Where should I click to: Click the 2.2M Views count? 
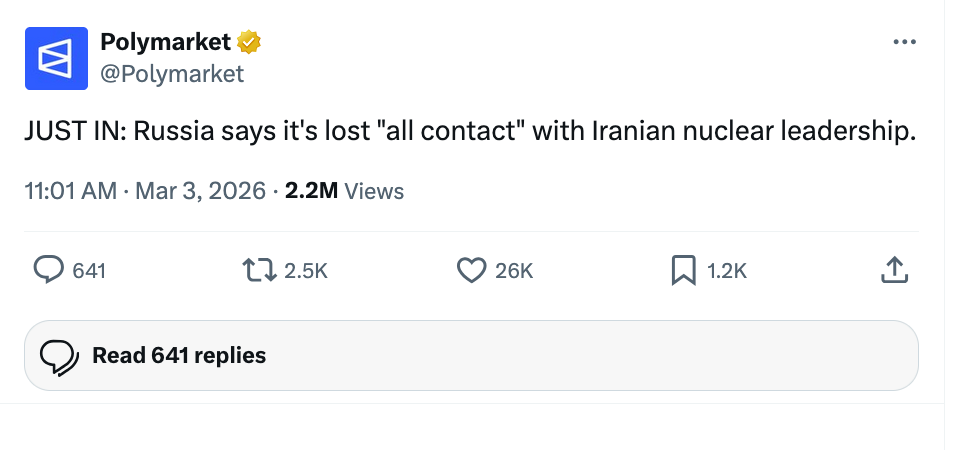tap(344, 190)
